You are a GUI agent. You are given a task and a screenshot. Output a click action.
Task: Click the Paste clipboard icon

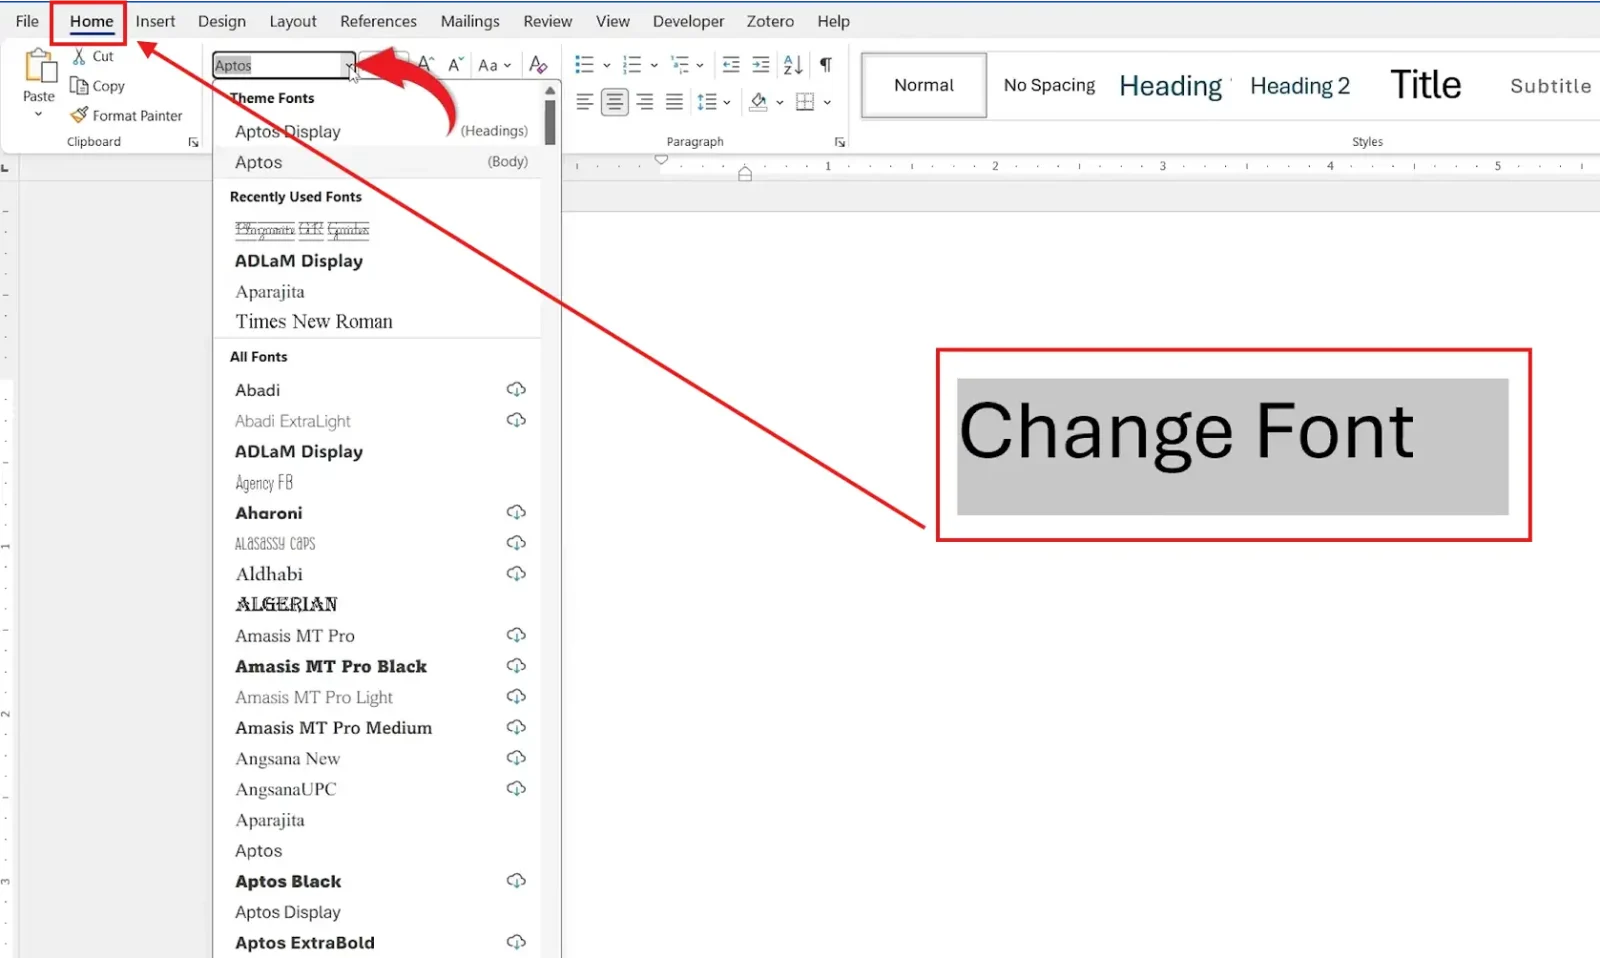tap(40, 66)
